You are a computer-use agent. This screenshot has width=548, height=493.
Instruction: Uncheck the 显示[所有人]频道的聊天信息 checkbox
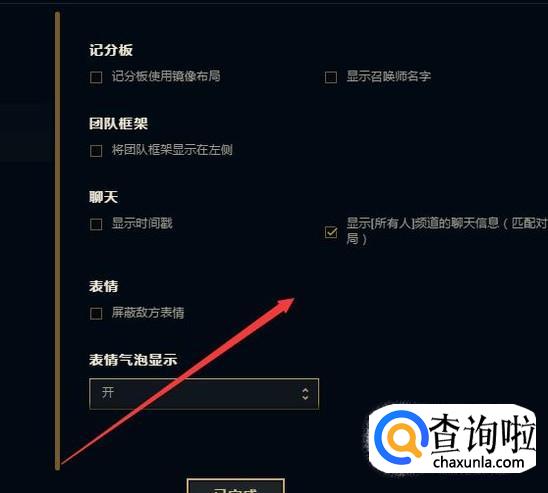pos(331,232)
